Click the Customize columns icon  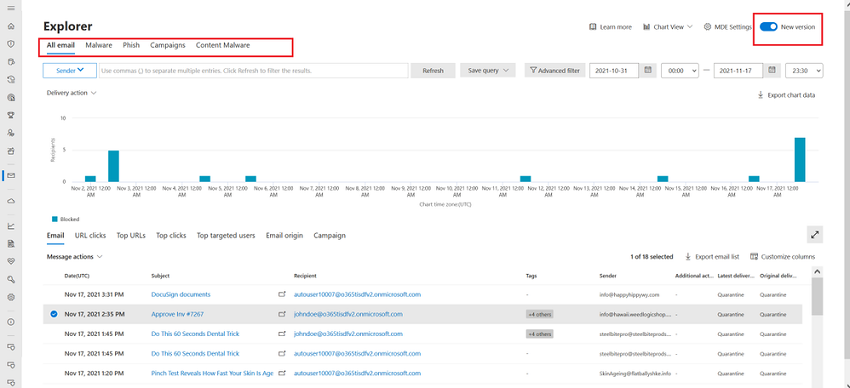(754, 257)
